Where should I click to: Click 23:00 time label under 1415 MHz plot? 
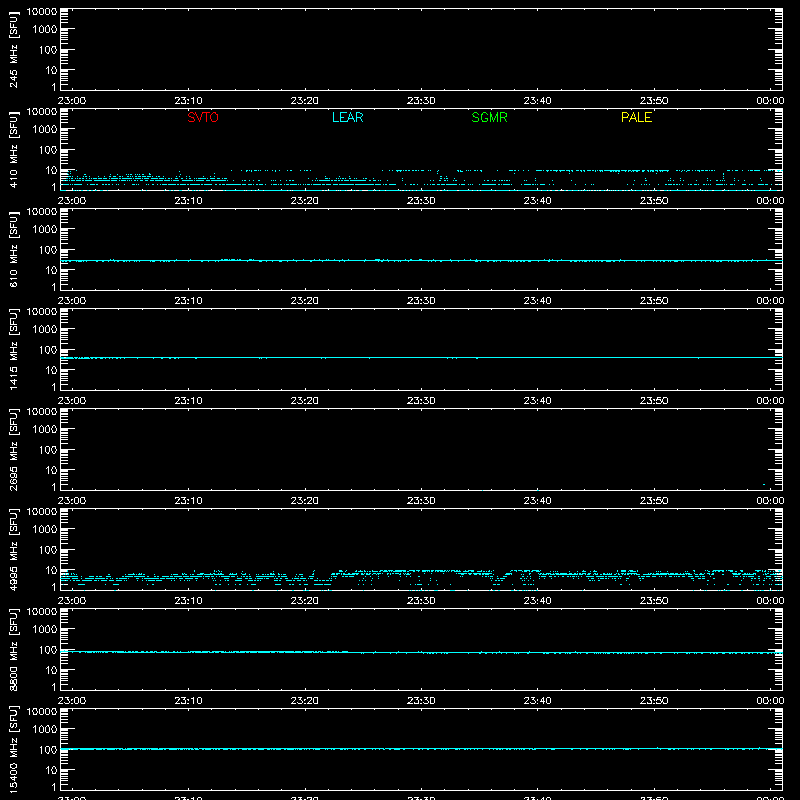(x=71, y=401)
